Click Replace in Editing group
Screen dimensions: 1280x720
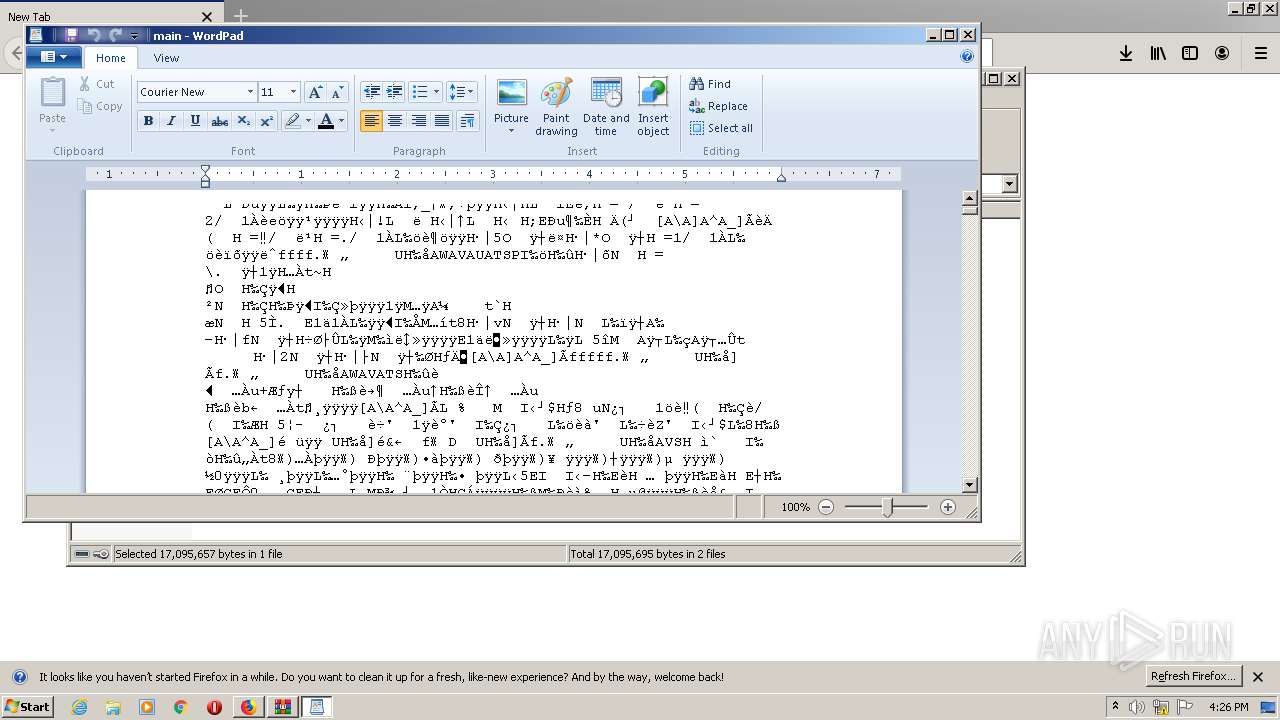coord(718,106)
